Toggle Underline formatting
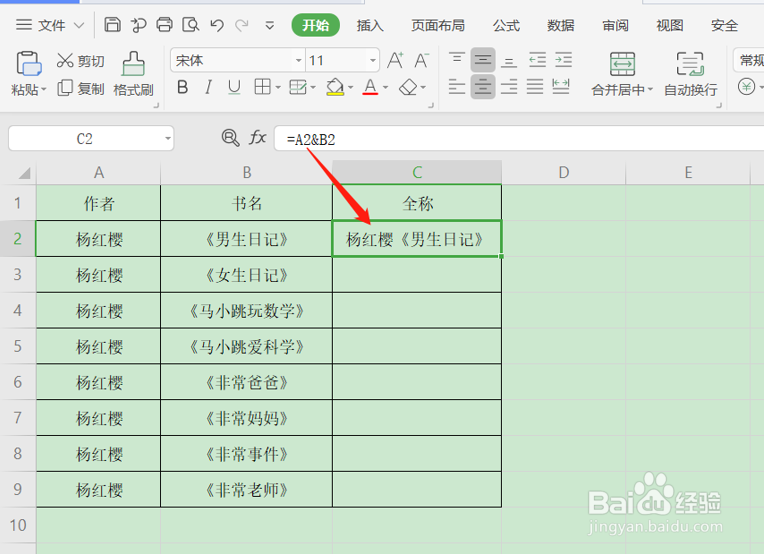The width and height of the screenshot is (766, 554). 234,87
